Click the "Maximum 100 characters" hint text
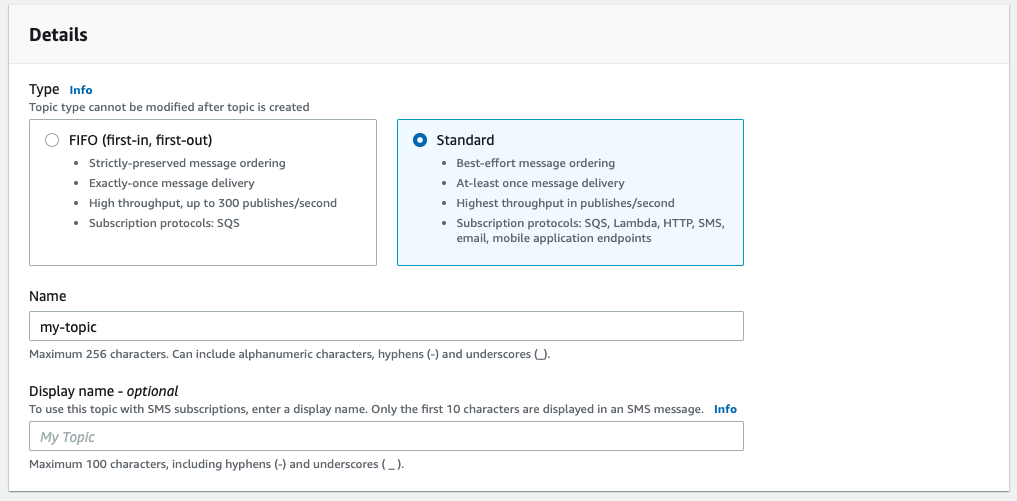The width and height of the screenshot is (1017, 501). pos(216,464)
